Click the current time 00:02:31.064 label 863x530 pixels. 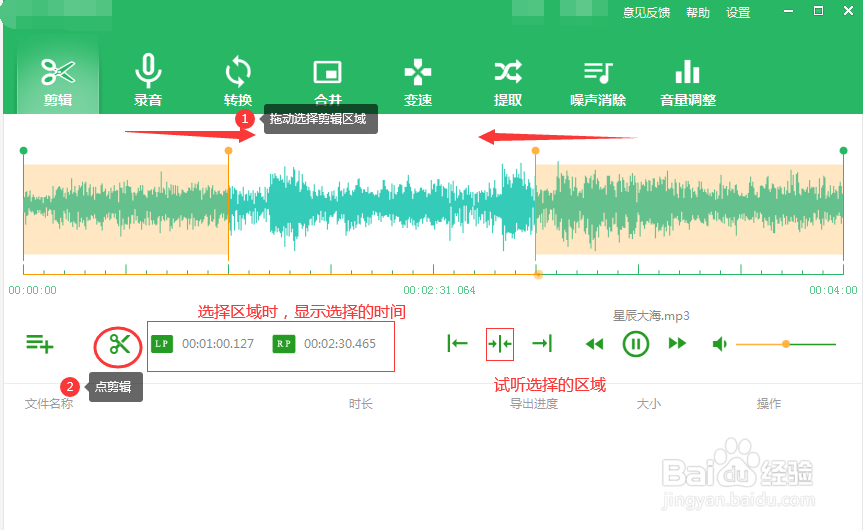pyautogui.click(x=439, y=290)
